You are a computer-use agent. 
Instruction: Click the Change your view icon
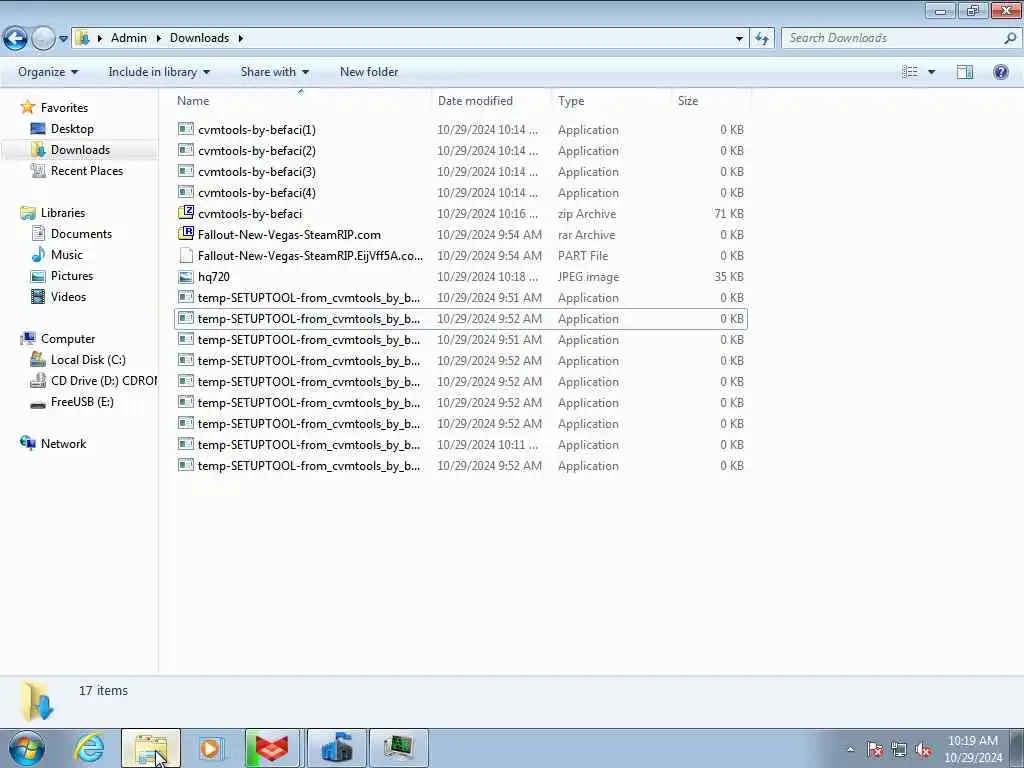coord(910,72)
